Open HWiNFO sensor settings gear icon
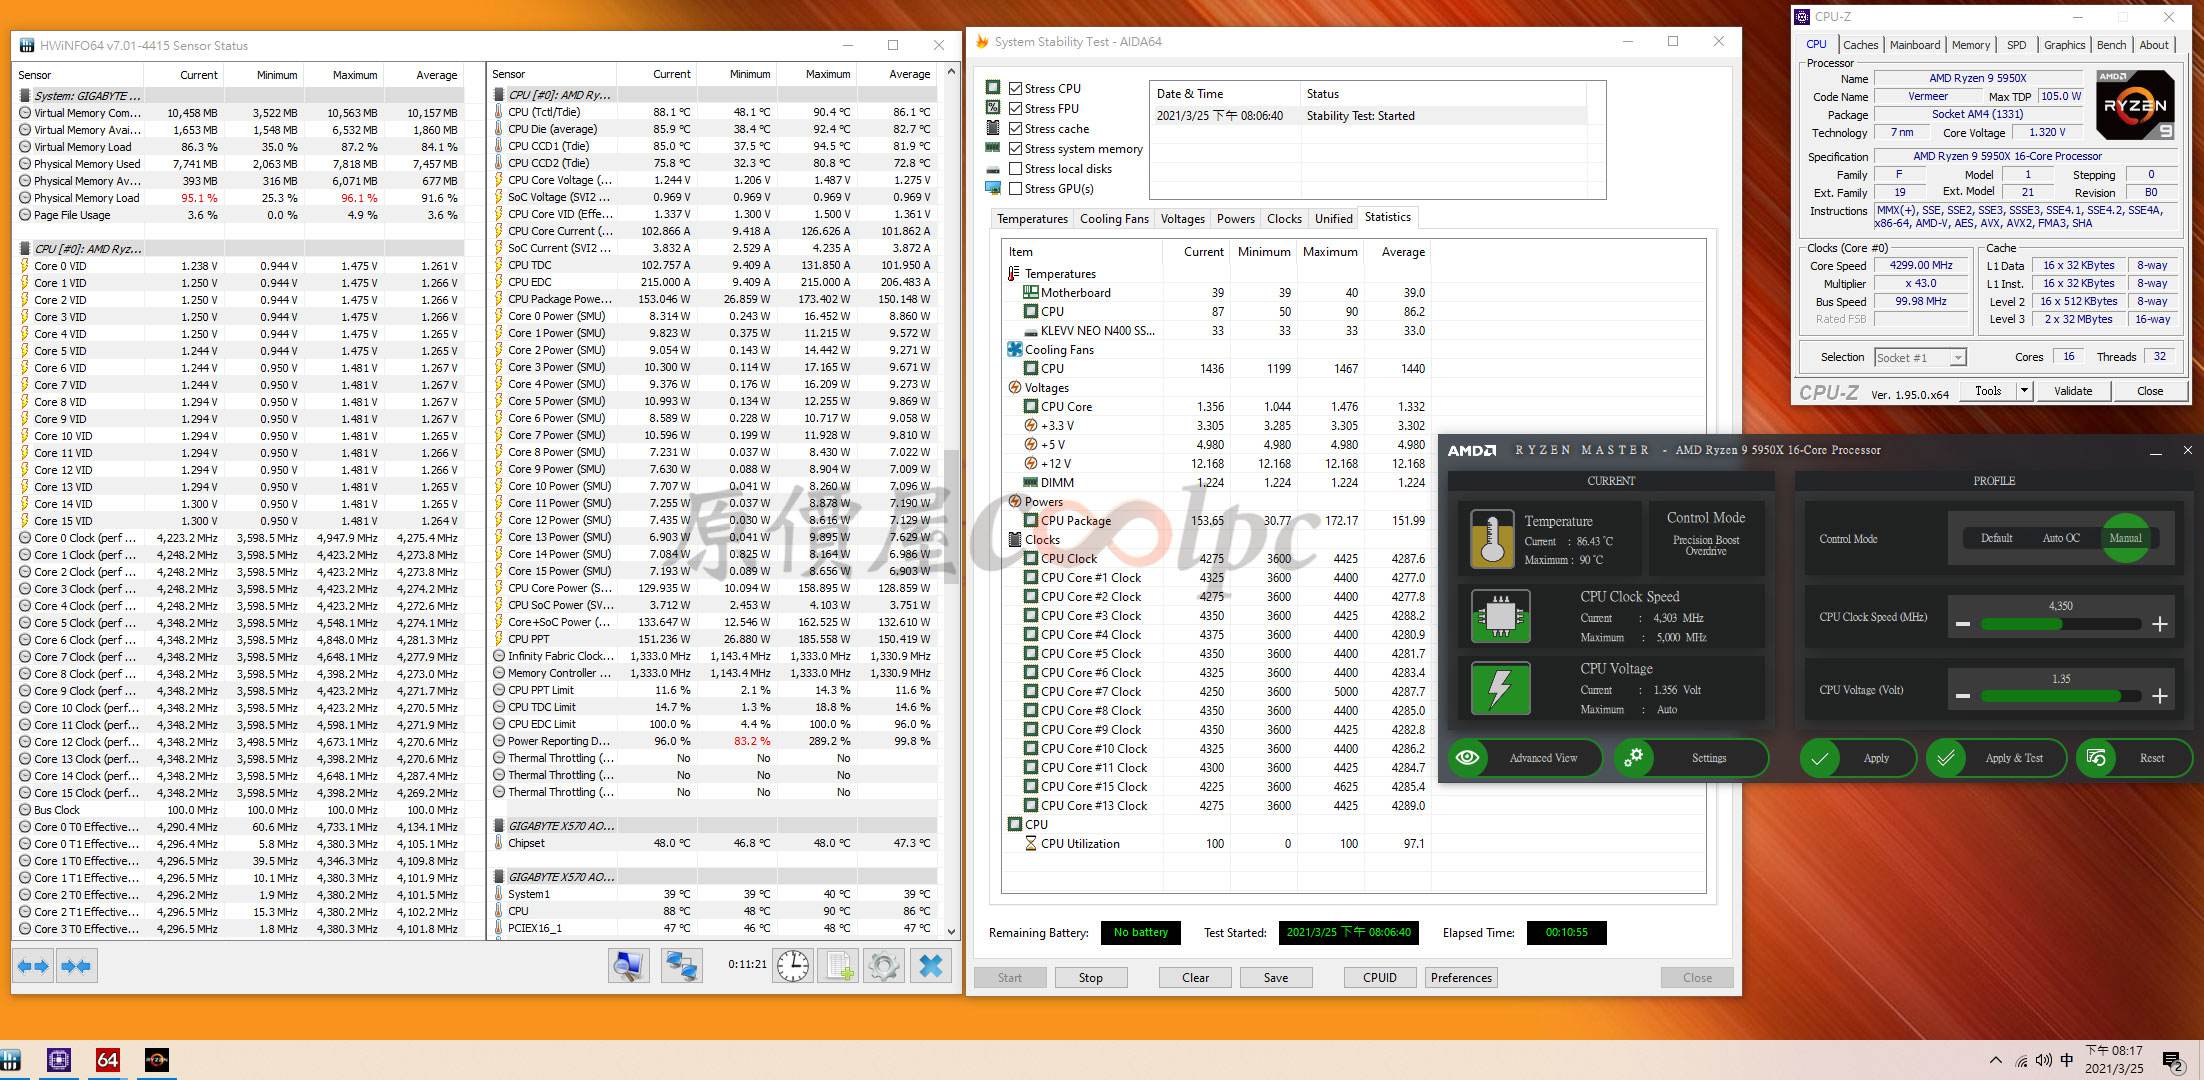 click(x=884, y=966)
